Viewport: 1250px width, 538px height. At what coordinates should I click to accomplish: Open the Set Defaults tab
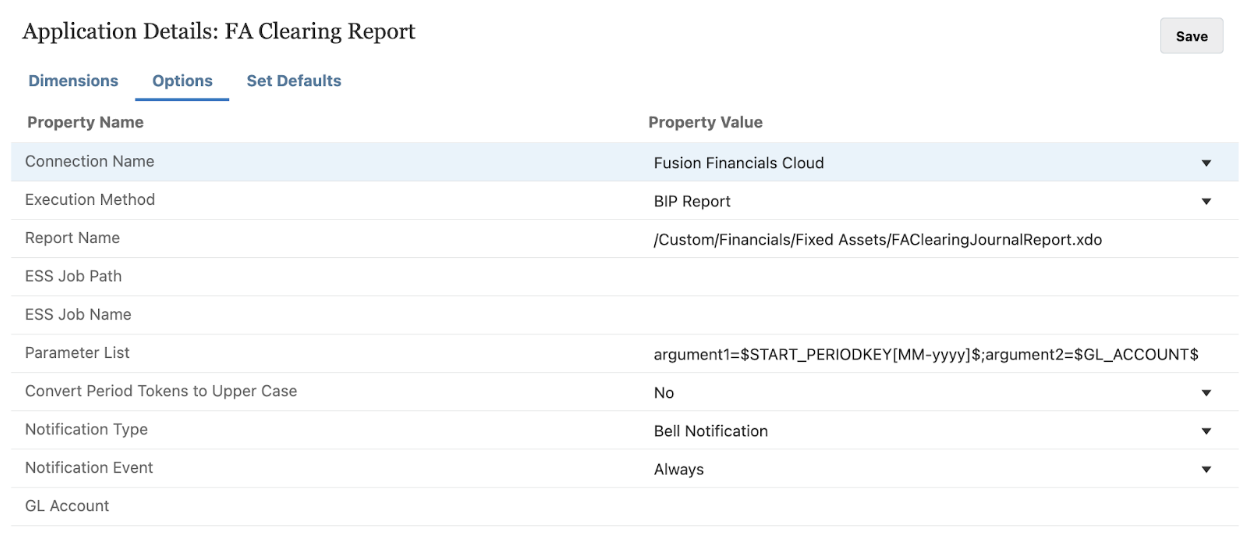coord(293,81)
